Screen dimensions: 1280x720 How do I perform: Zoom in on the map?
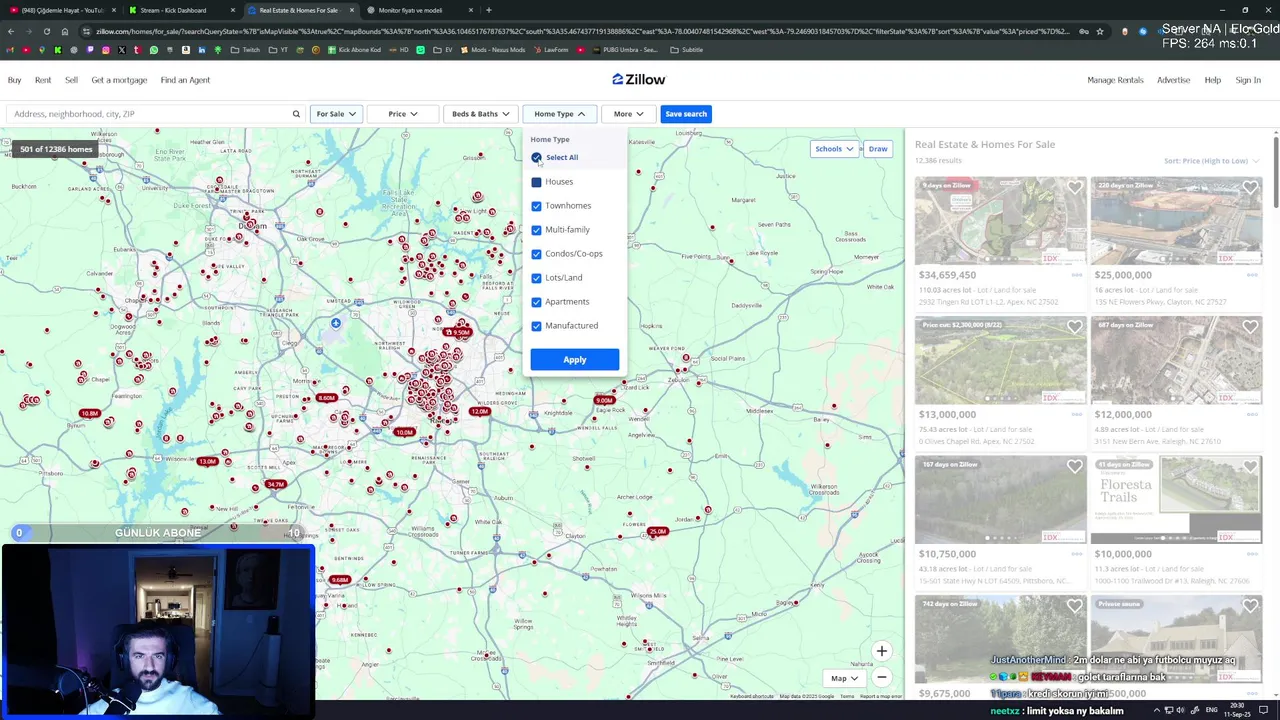(x=881, y=651)
